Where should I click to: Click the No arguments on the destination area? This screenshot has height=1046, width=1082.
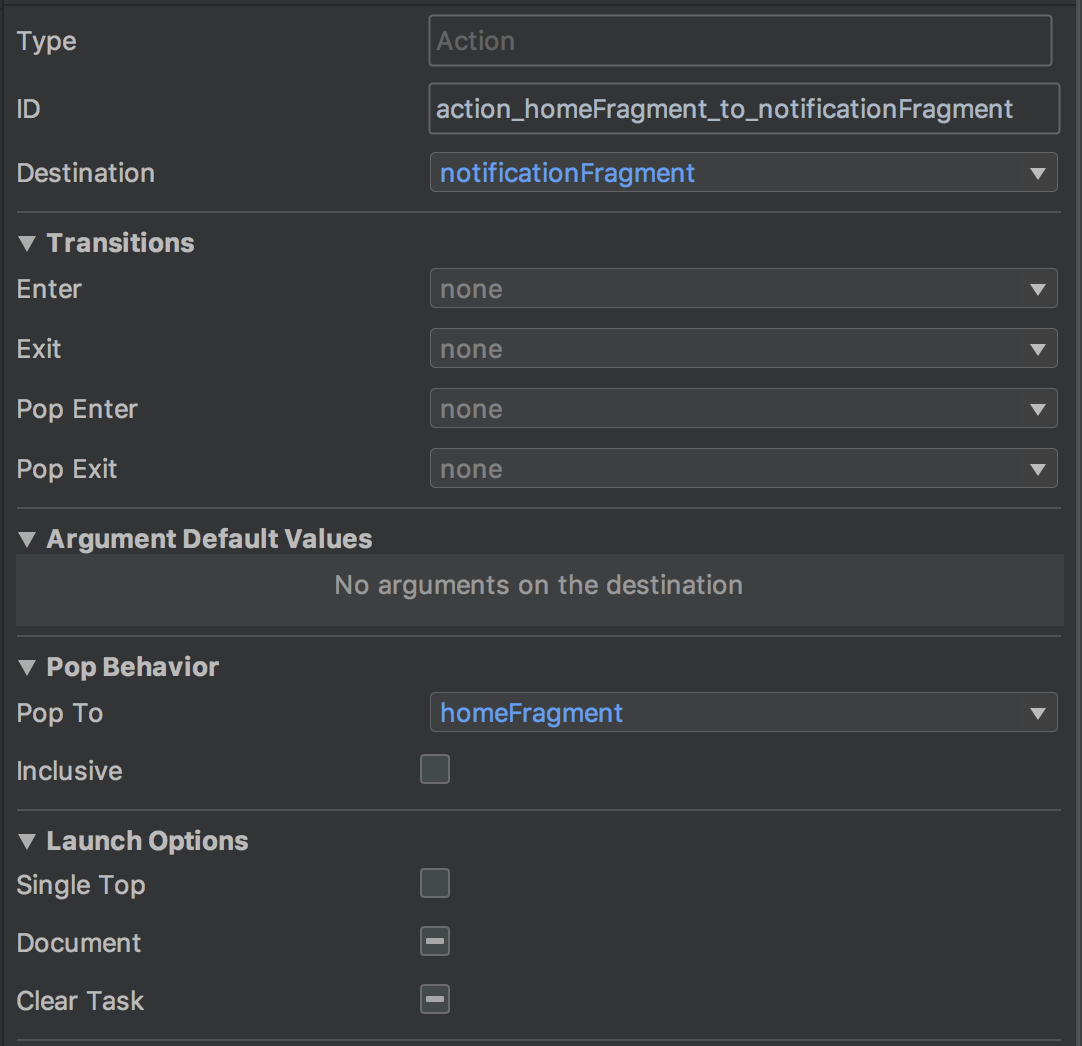coord(539,586)
